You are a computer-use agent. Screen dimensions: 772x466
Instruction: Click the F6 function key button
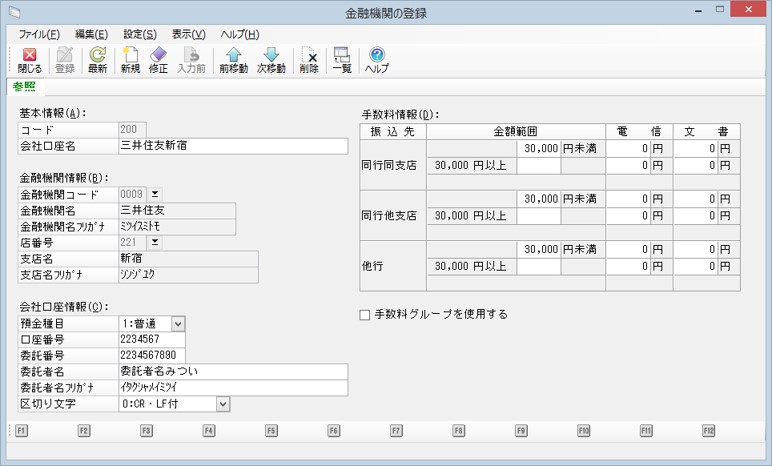(x=334, y=431)
